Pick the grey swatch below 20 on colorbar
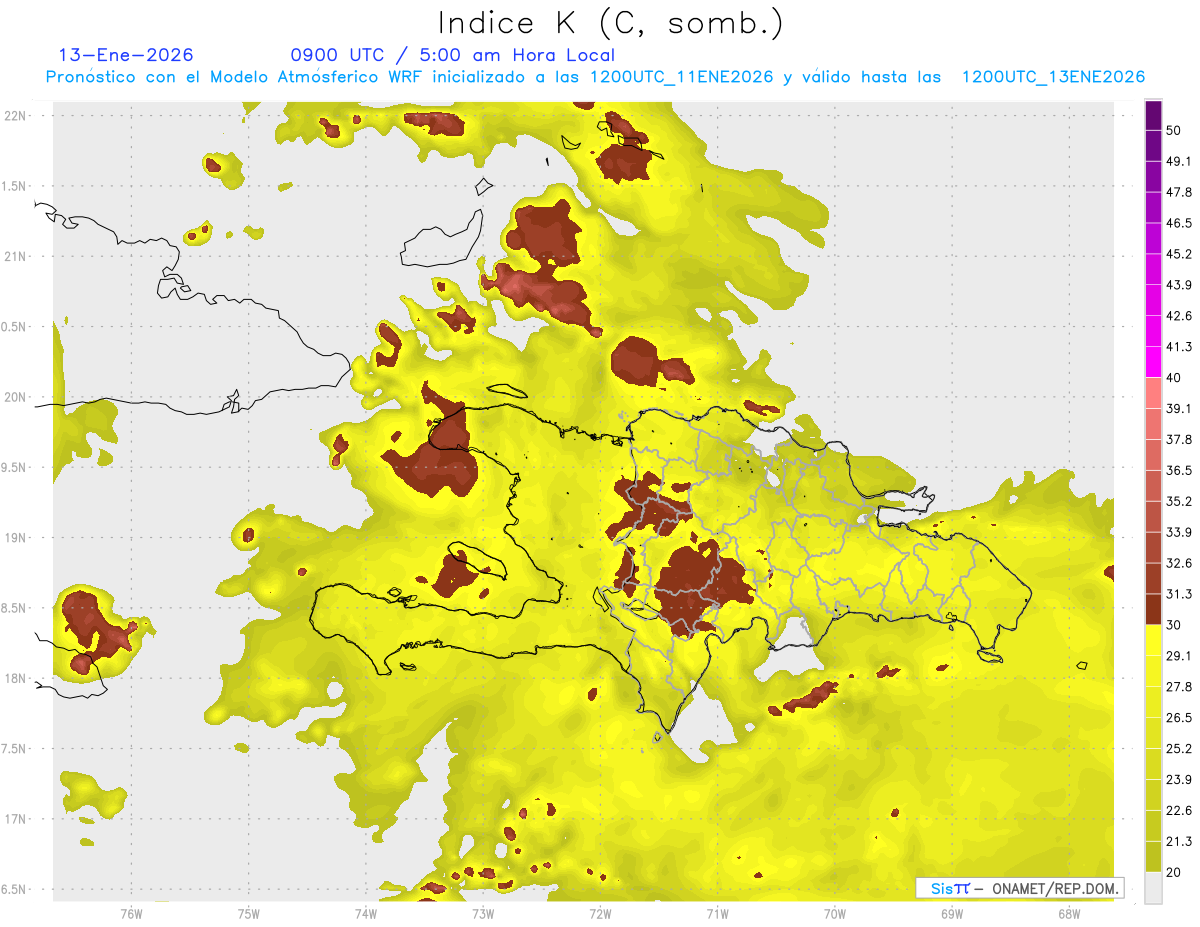This screenshot has width=1200, height=927. click(x=1153, y=888)
